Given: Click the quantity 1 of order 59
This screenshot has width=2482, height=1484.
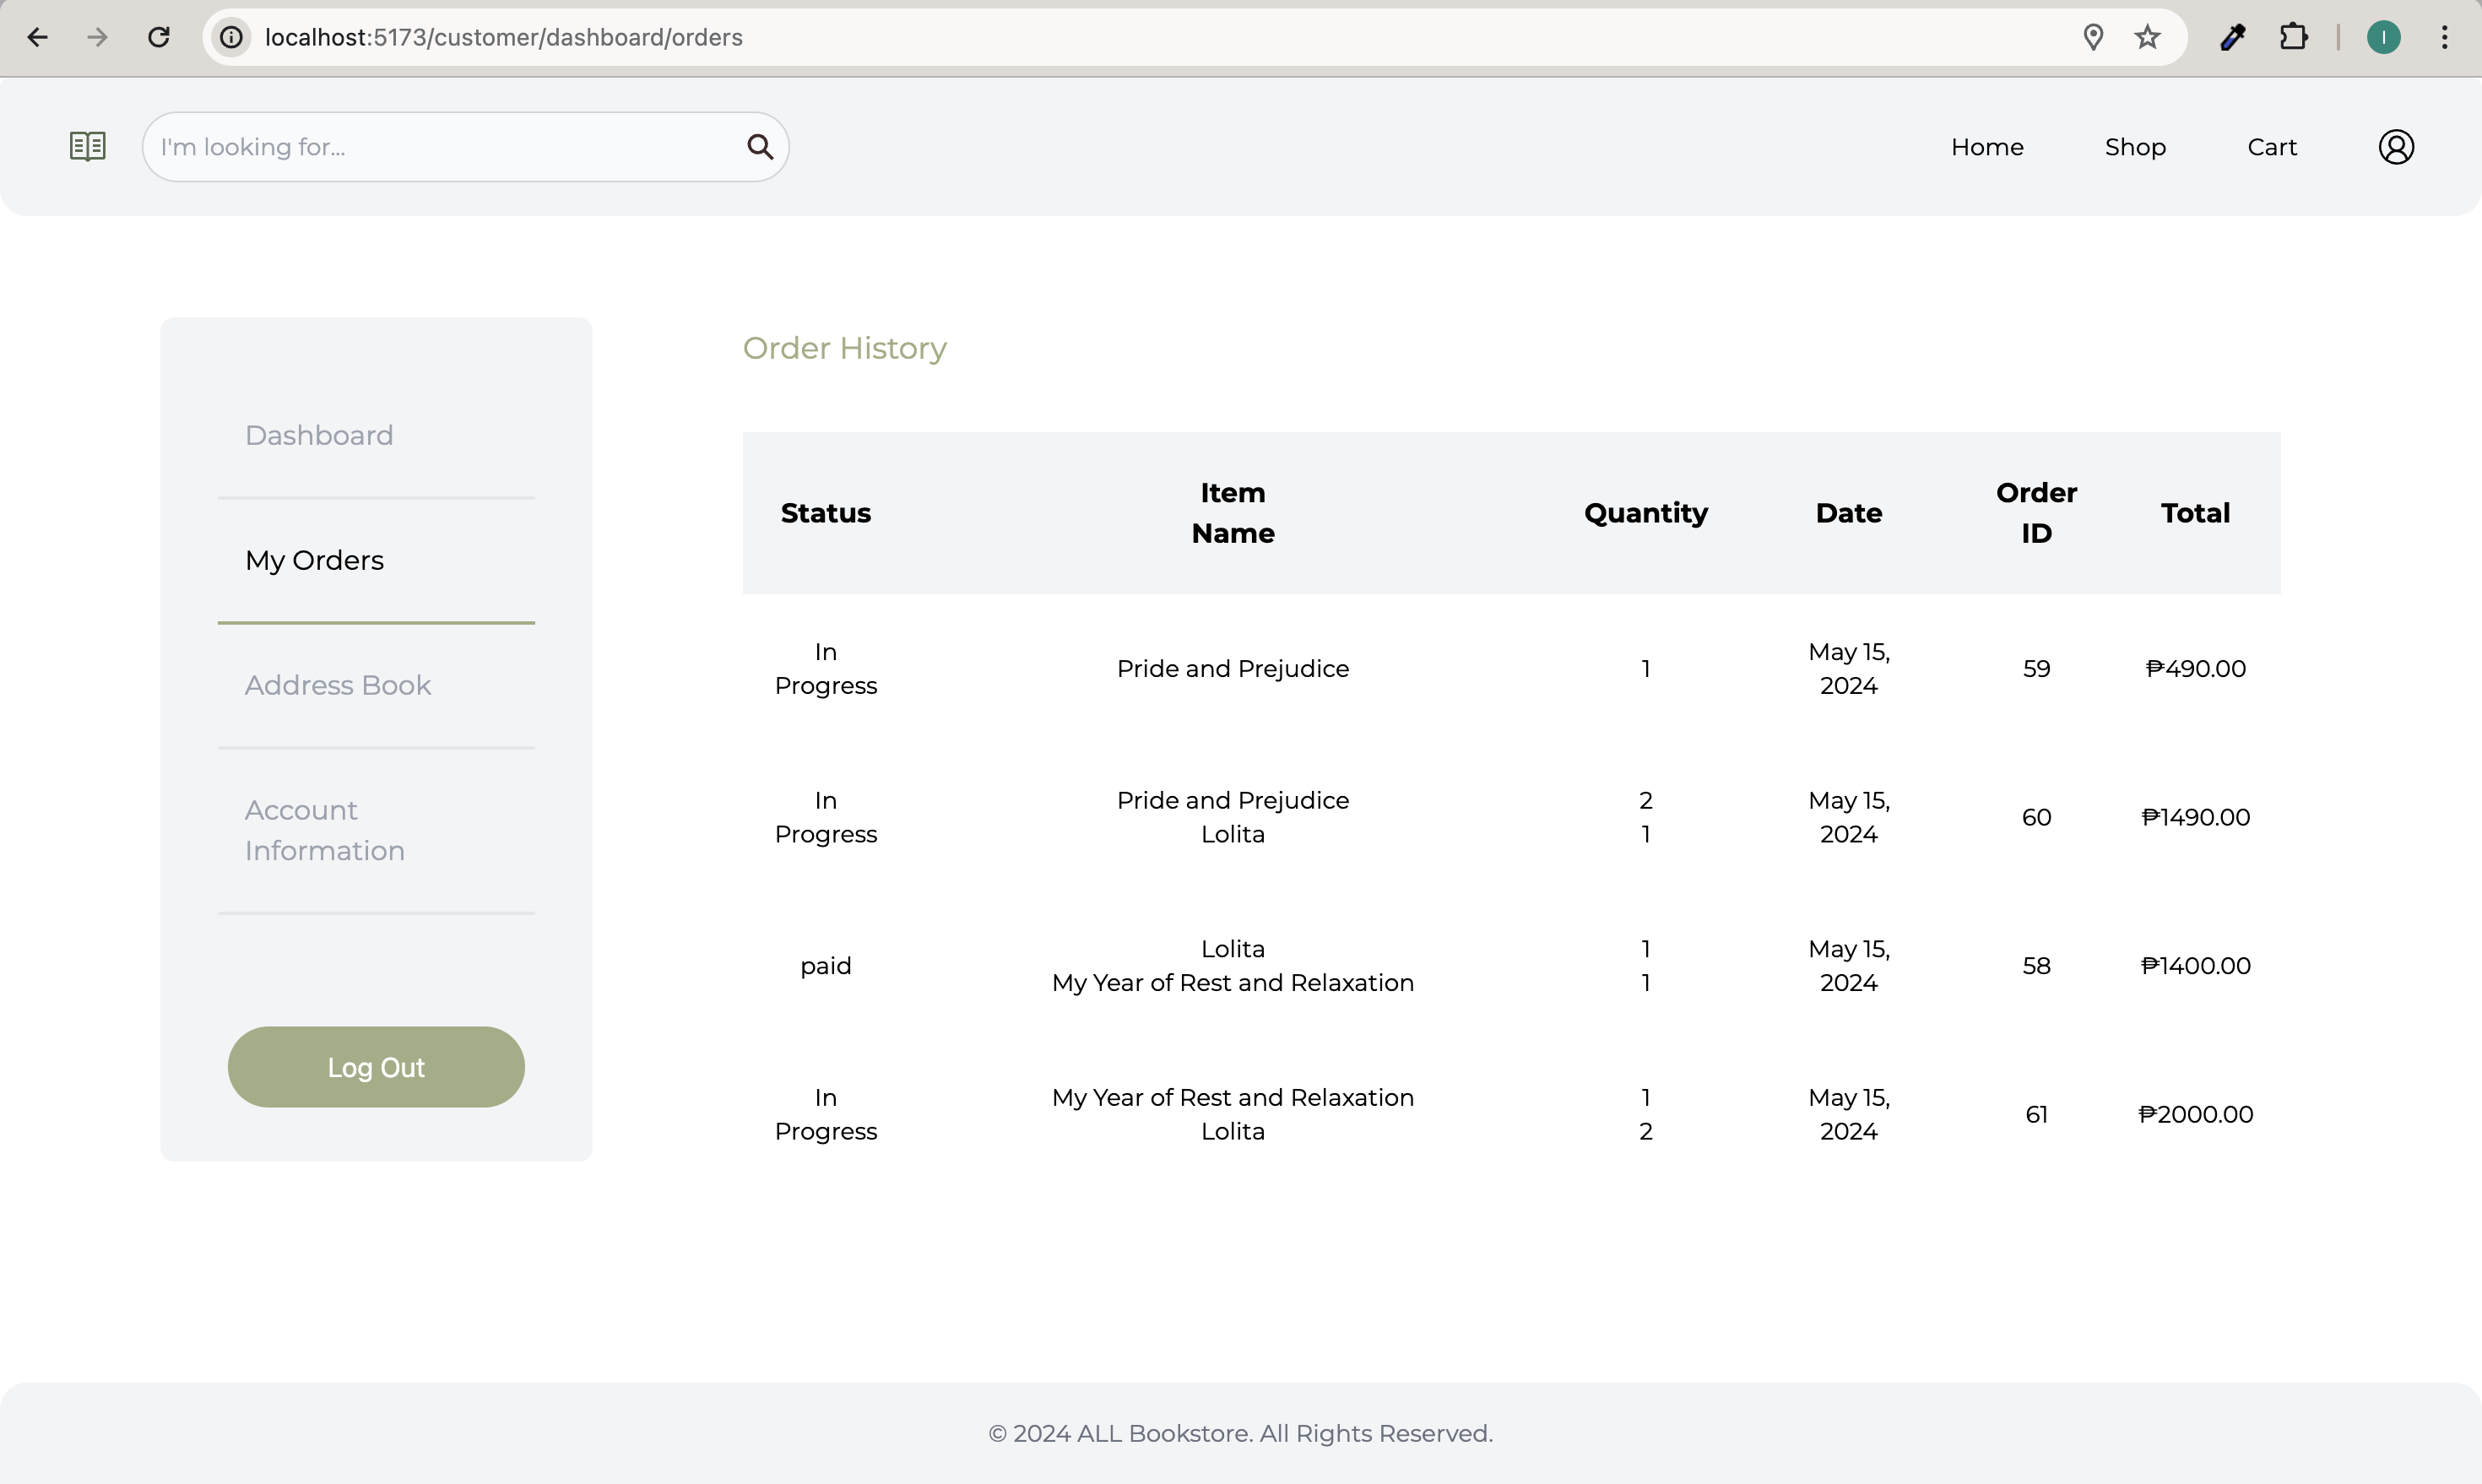Looking at the screenshot, I should [x=1646, y=668].
